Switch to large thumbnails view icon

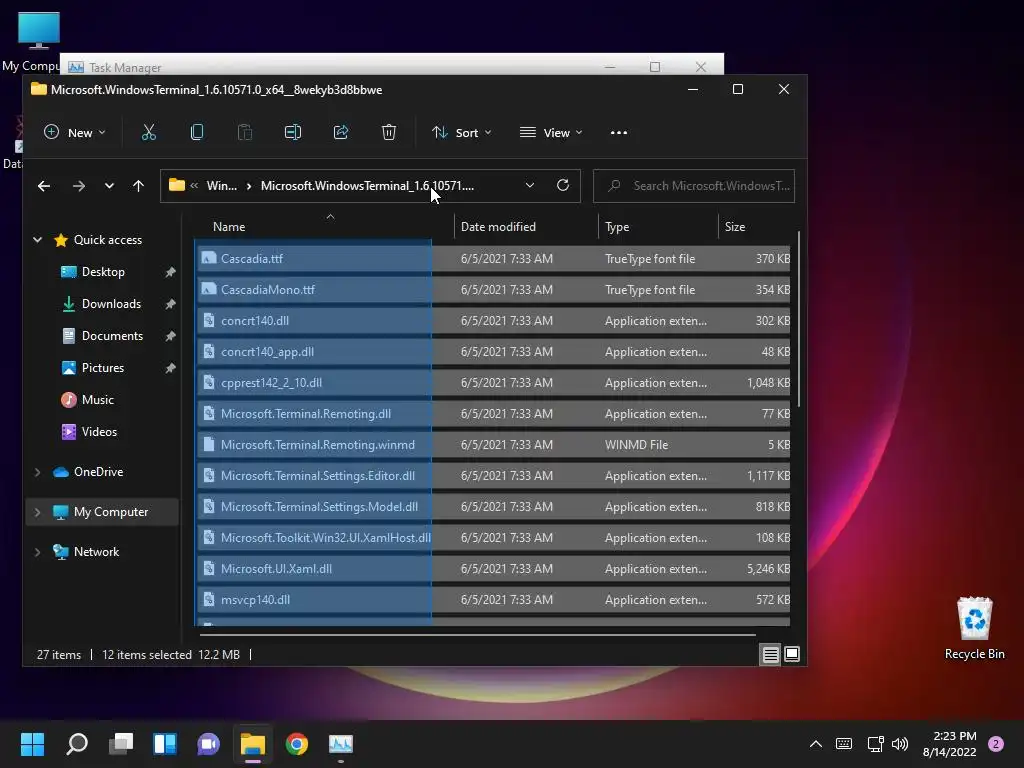pos(792,654)
